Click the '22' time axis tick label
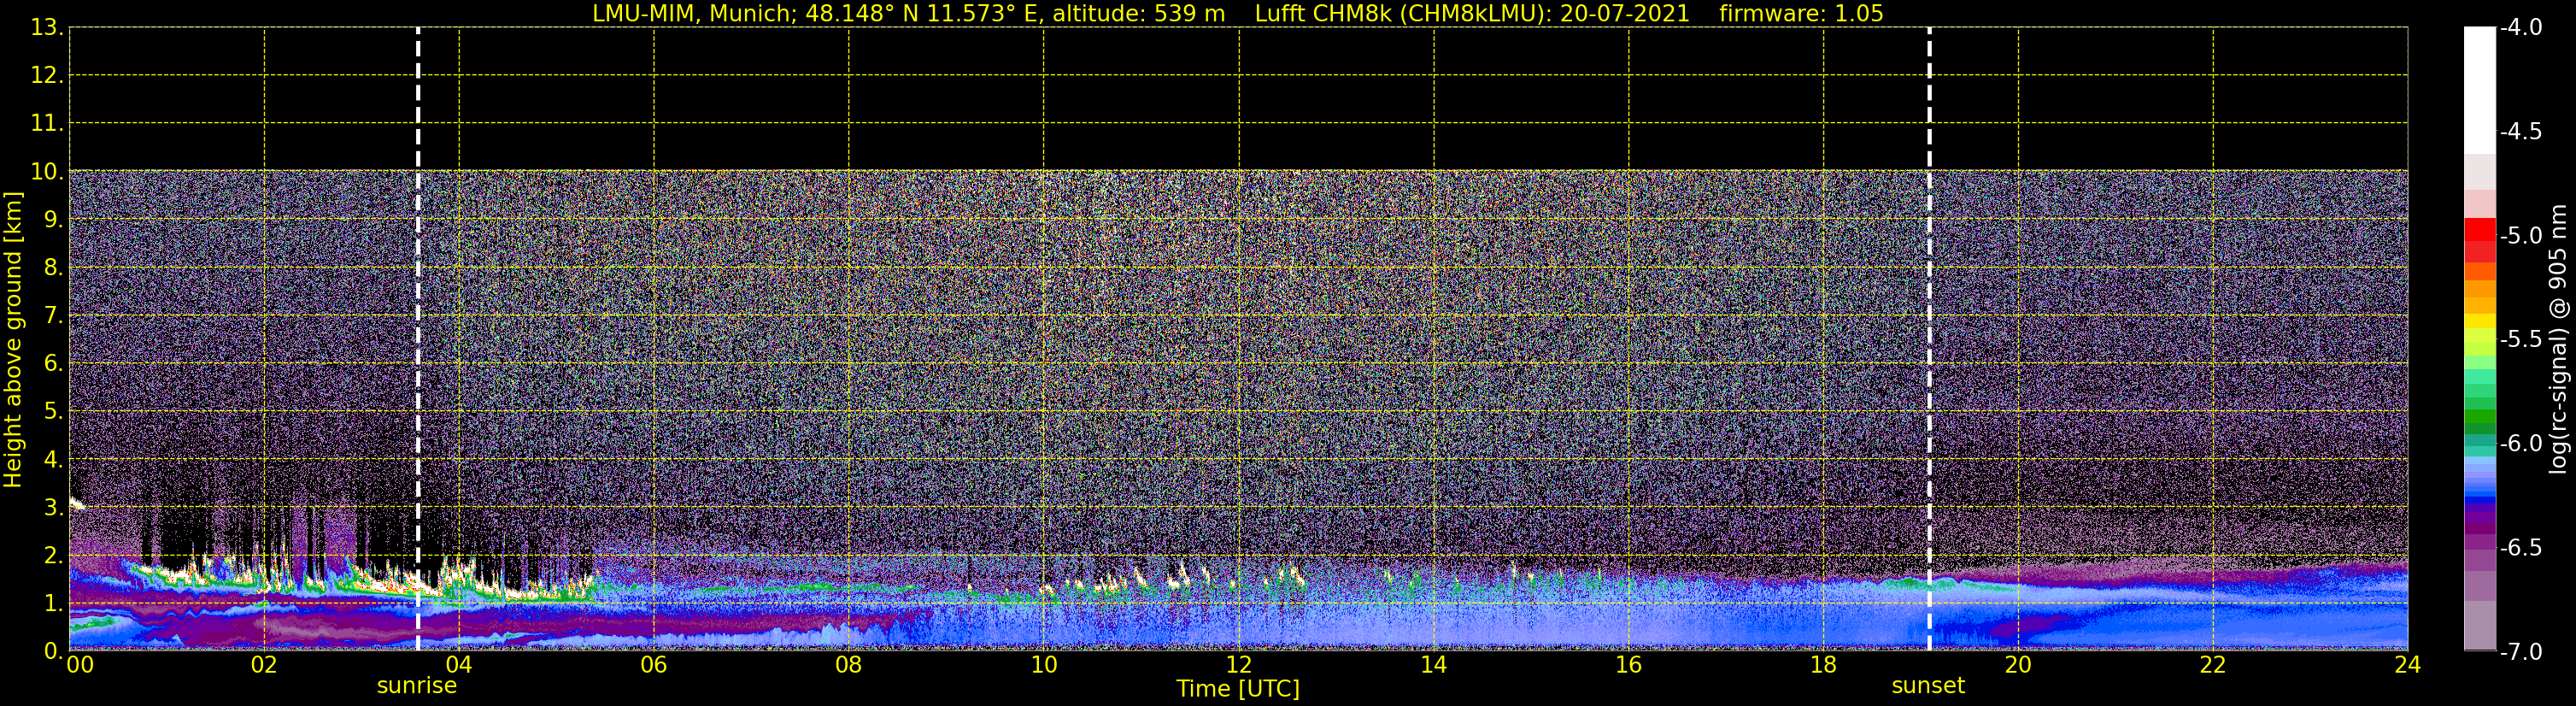Viewport: 2576px width, 706px height. (2213, 665)
